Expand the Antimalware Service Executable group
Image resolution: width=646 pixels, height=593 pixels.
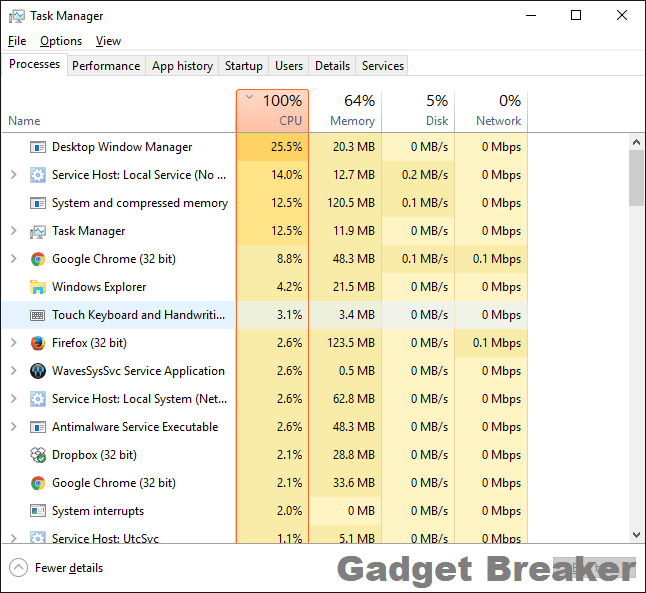[x=13, y=427]
